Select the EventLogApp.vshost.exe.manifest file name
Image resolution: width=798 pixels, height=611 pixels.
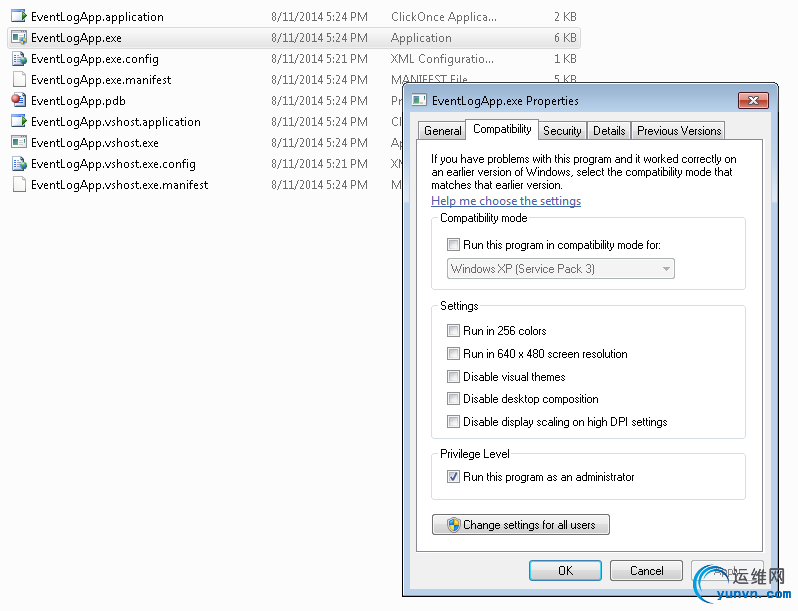(120, 185)
